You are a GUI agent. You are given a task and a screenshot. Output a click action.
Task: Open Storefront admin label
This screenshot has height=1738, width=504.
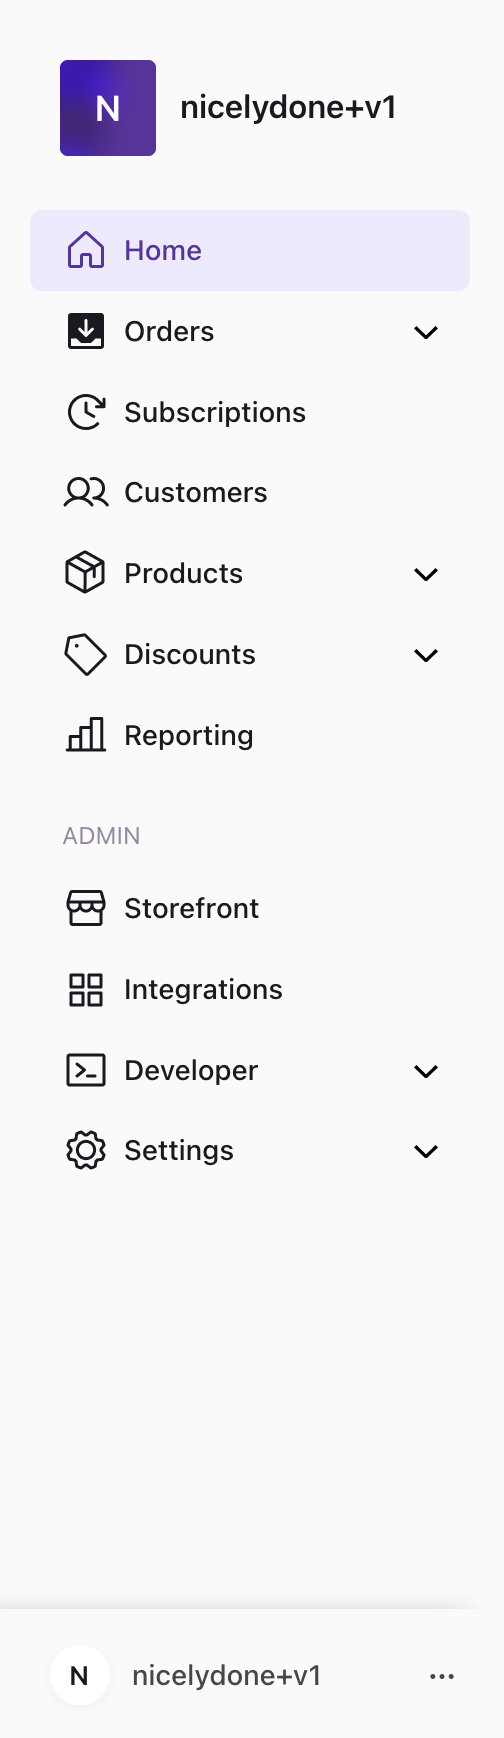pyautogui.click(x=192, y=908)
